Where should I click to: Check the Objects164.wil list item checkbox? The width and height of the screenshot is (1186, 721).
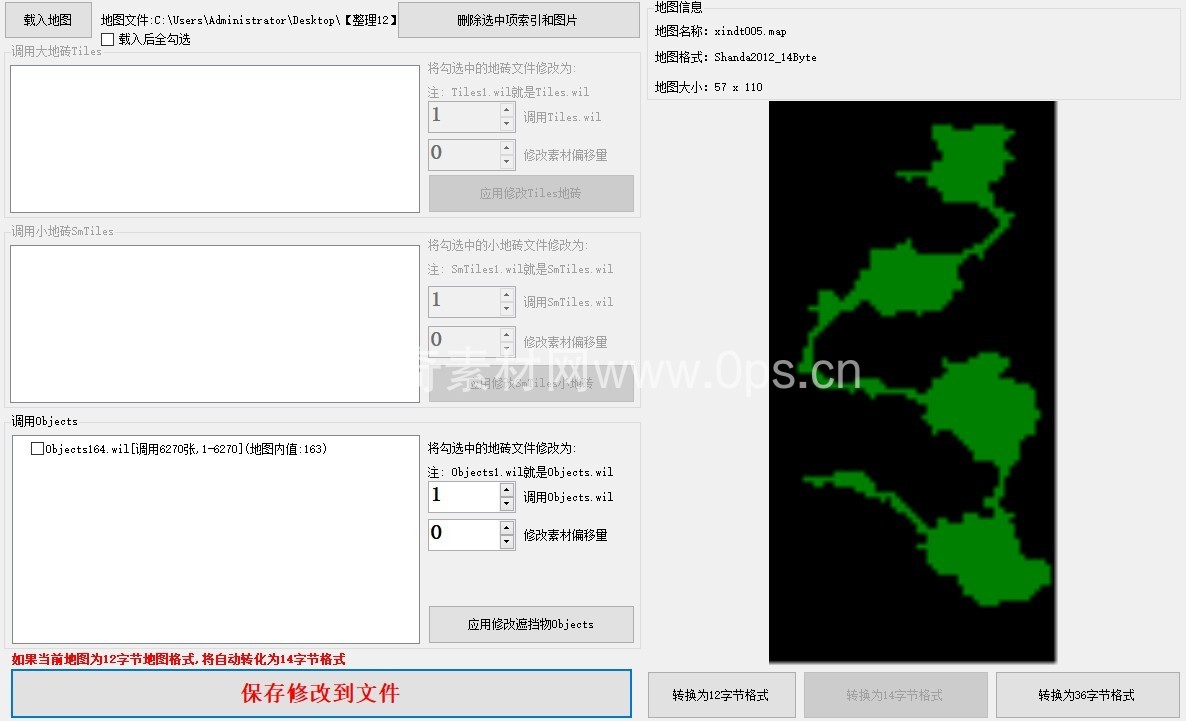[x=37, y=450]
